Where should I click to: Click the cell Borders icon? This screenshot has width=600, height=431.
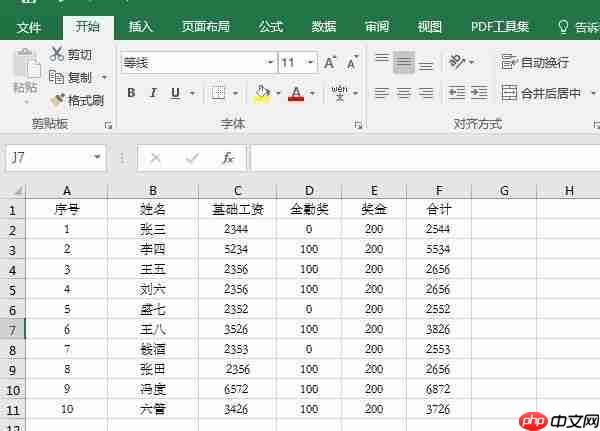[218, 93]
